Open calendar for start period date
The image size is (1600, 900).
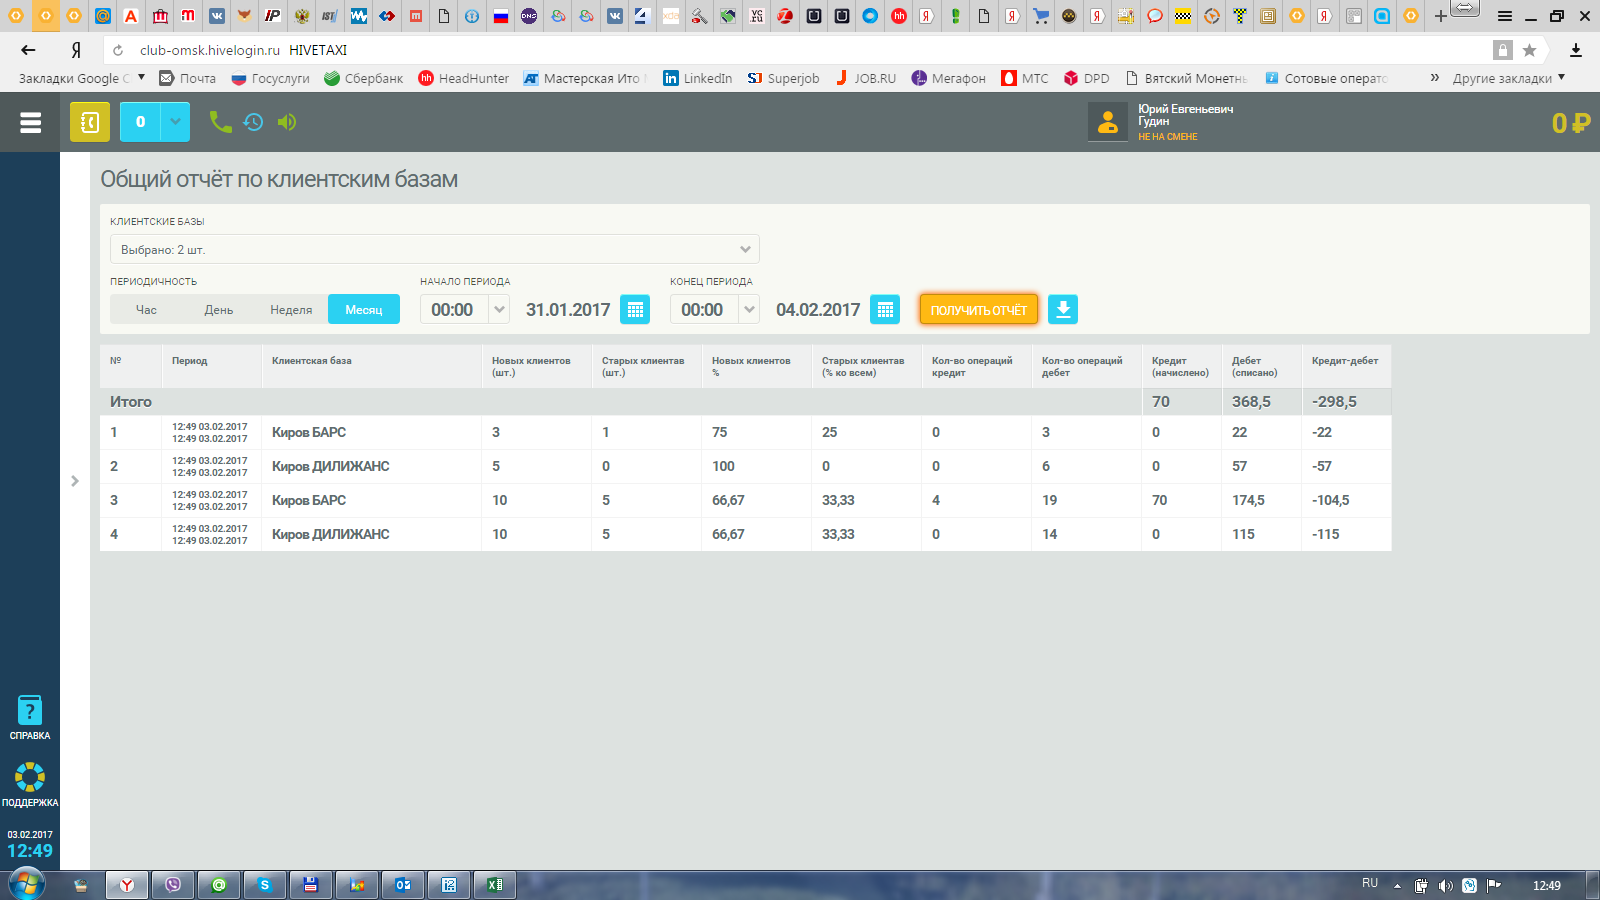tap(635, 310)
